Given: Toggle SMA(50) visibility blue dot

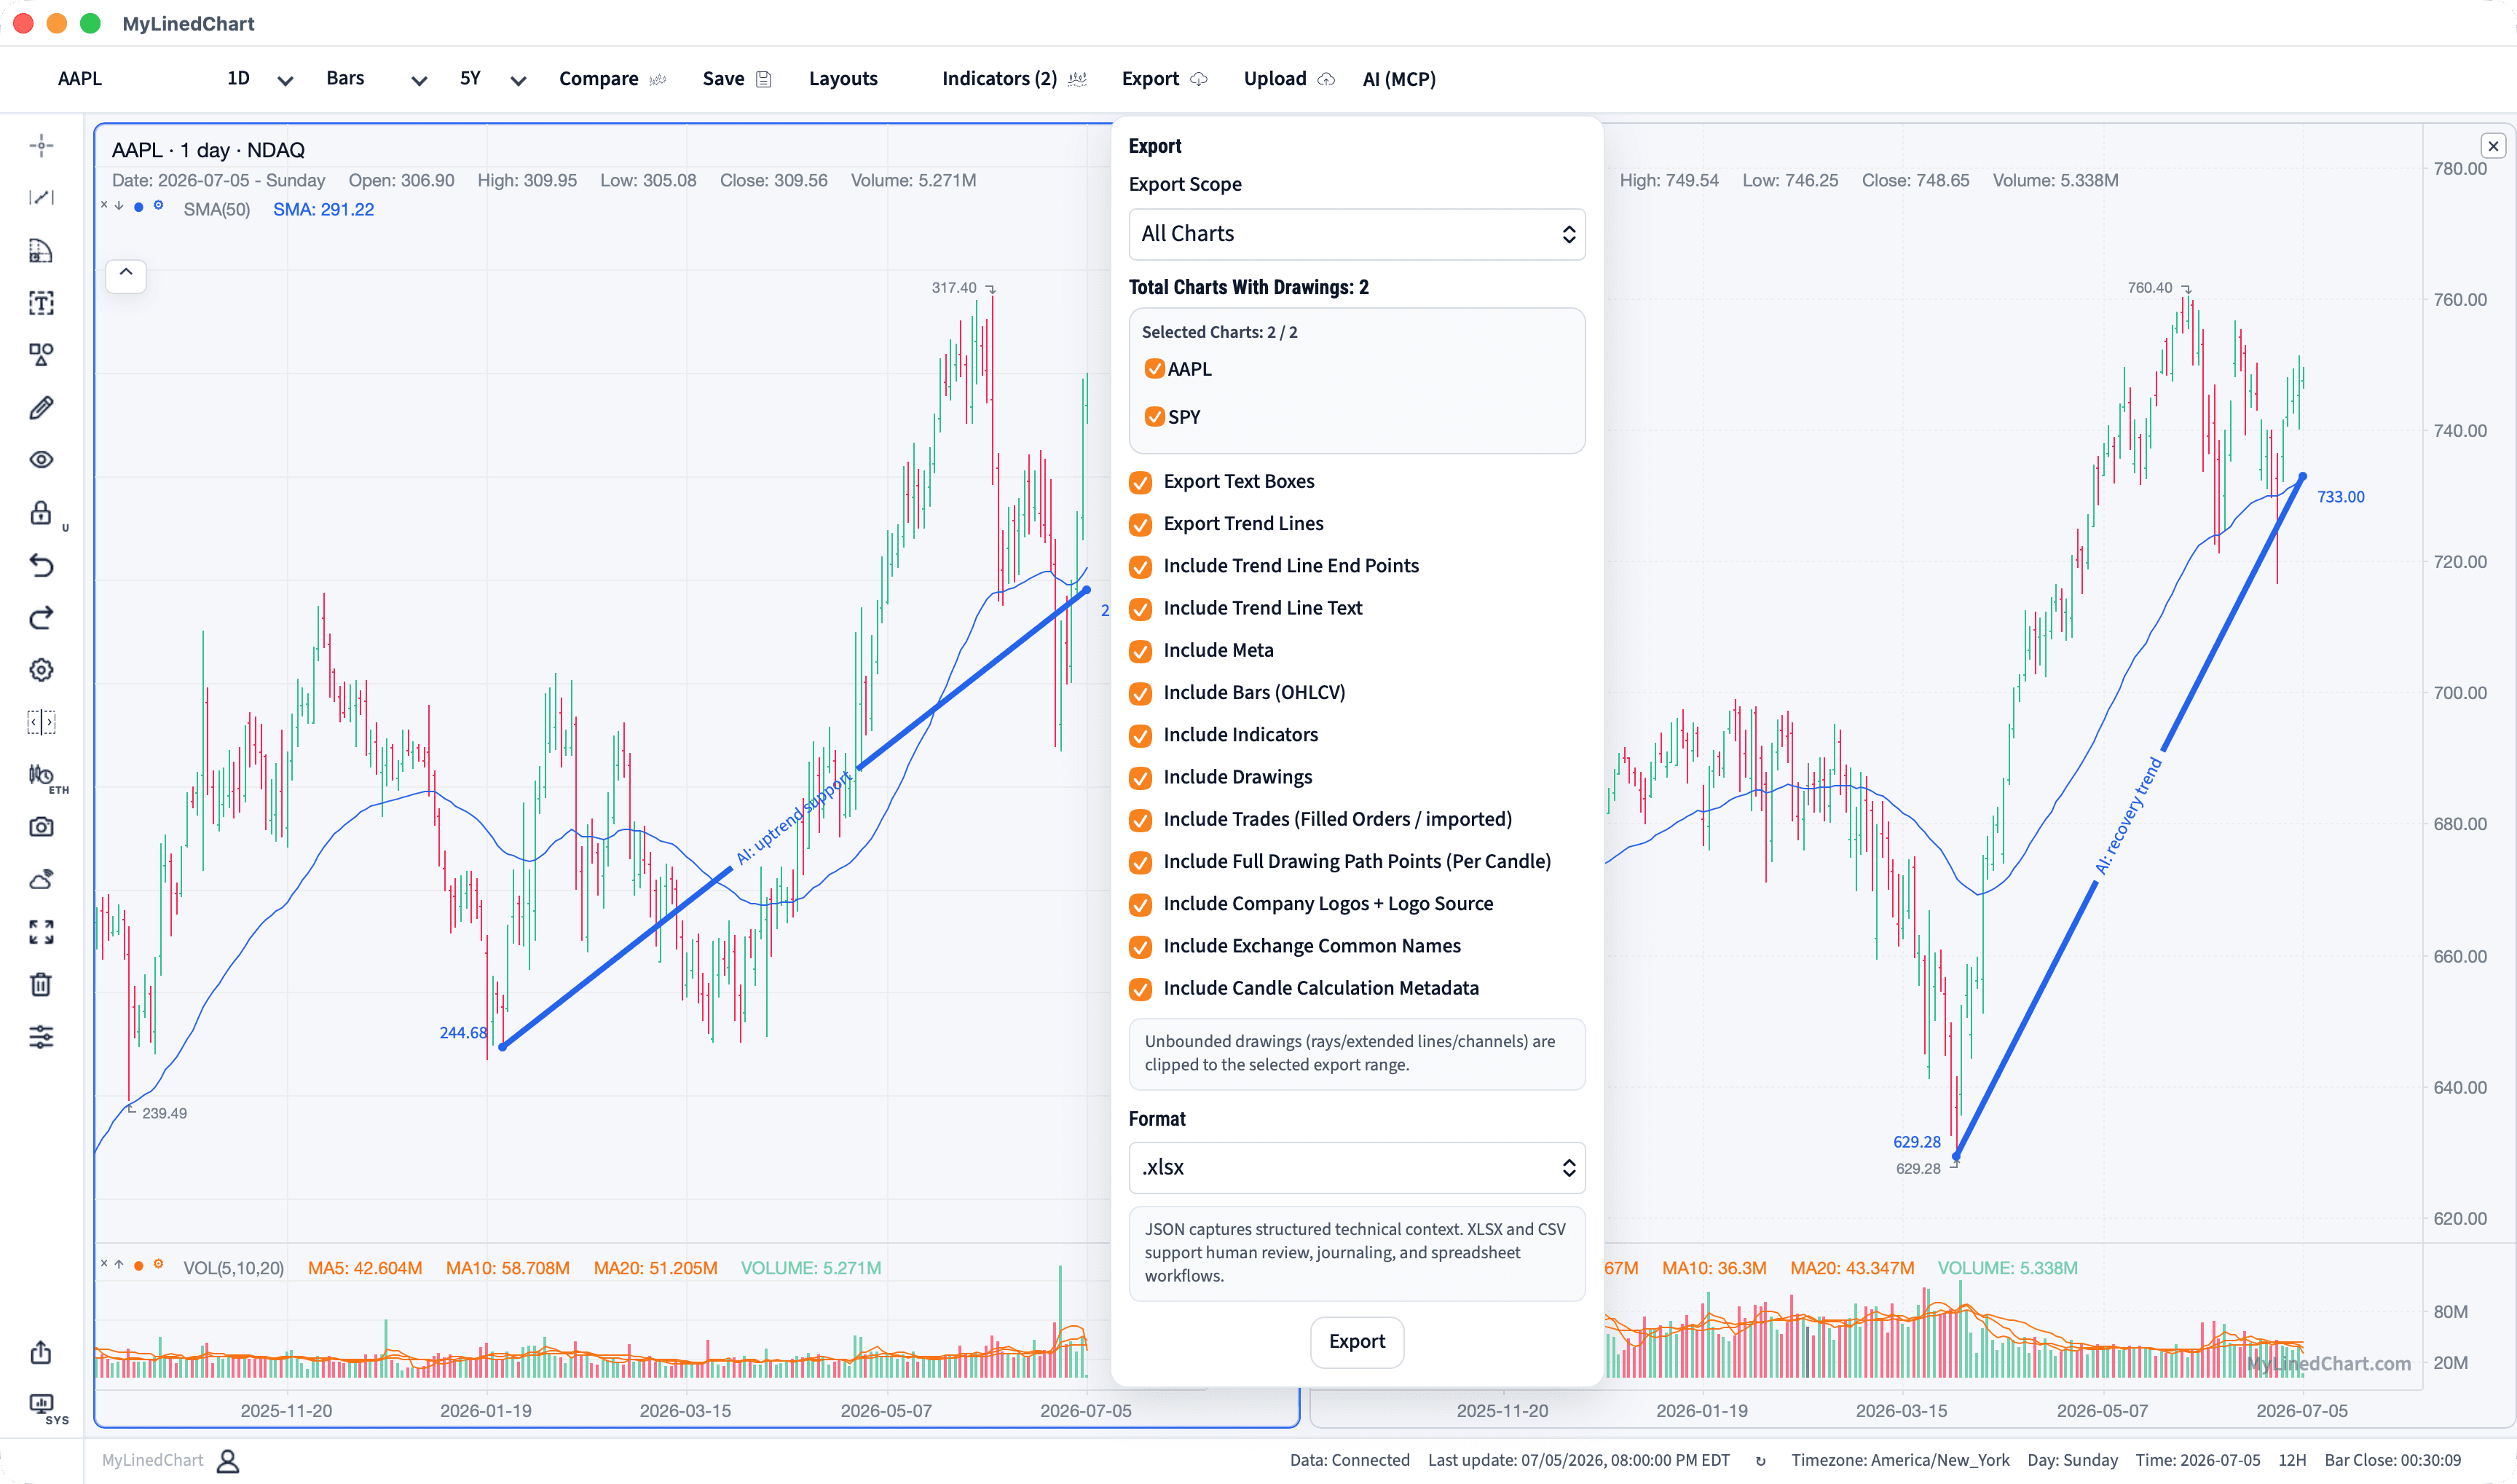Looking at the screenshot, I should click(138, 207).
